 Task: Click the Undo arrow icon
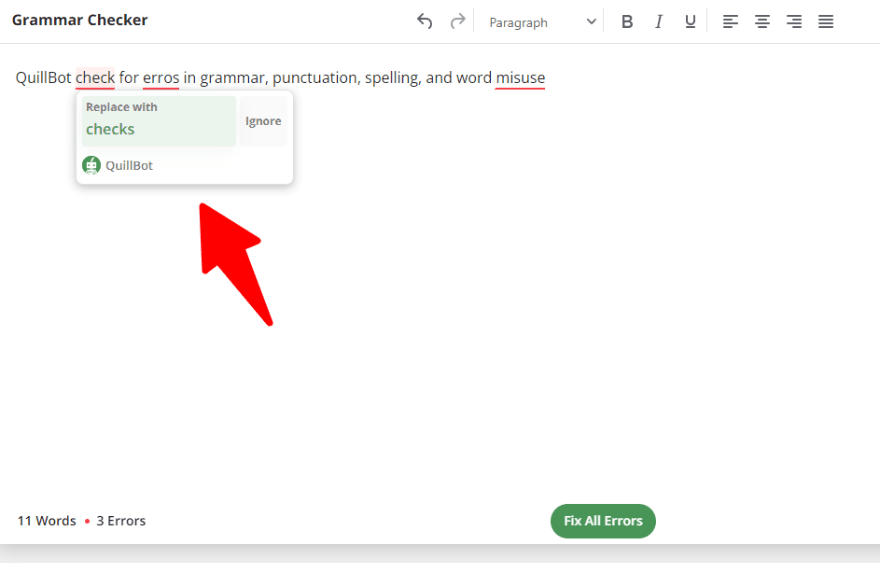(x=425, y=21)
